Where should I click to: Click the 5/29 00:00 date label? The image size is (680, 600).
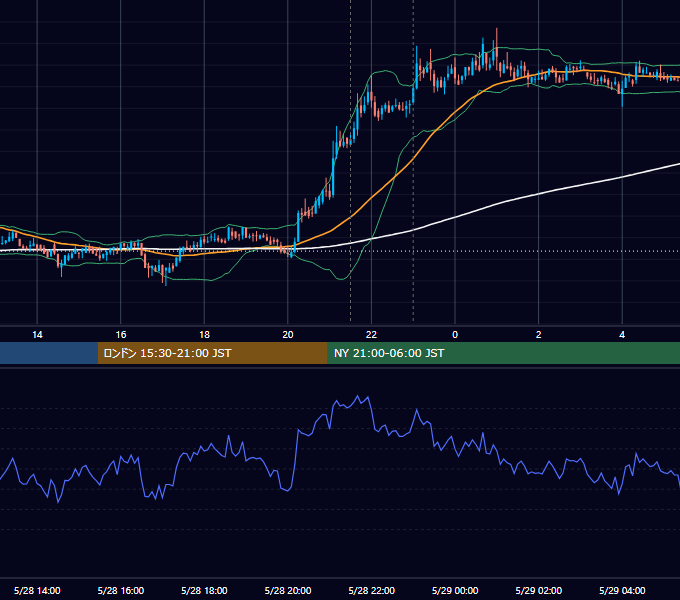pos(455,590)
